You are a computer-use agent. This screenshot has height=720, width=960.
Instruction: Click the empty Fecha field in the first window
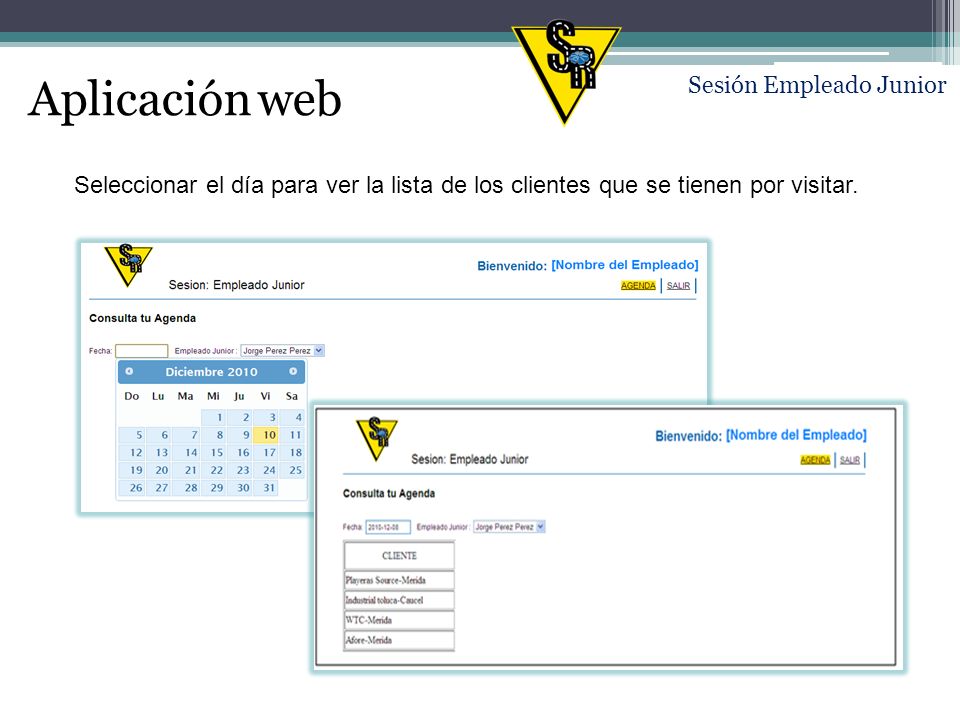tap(141, 351)
